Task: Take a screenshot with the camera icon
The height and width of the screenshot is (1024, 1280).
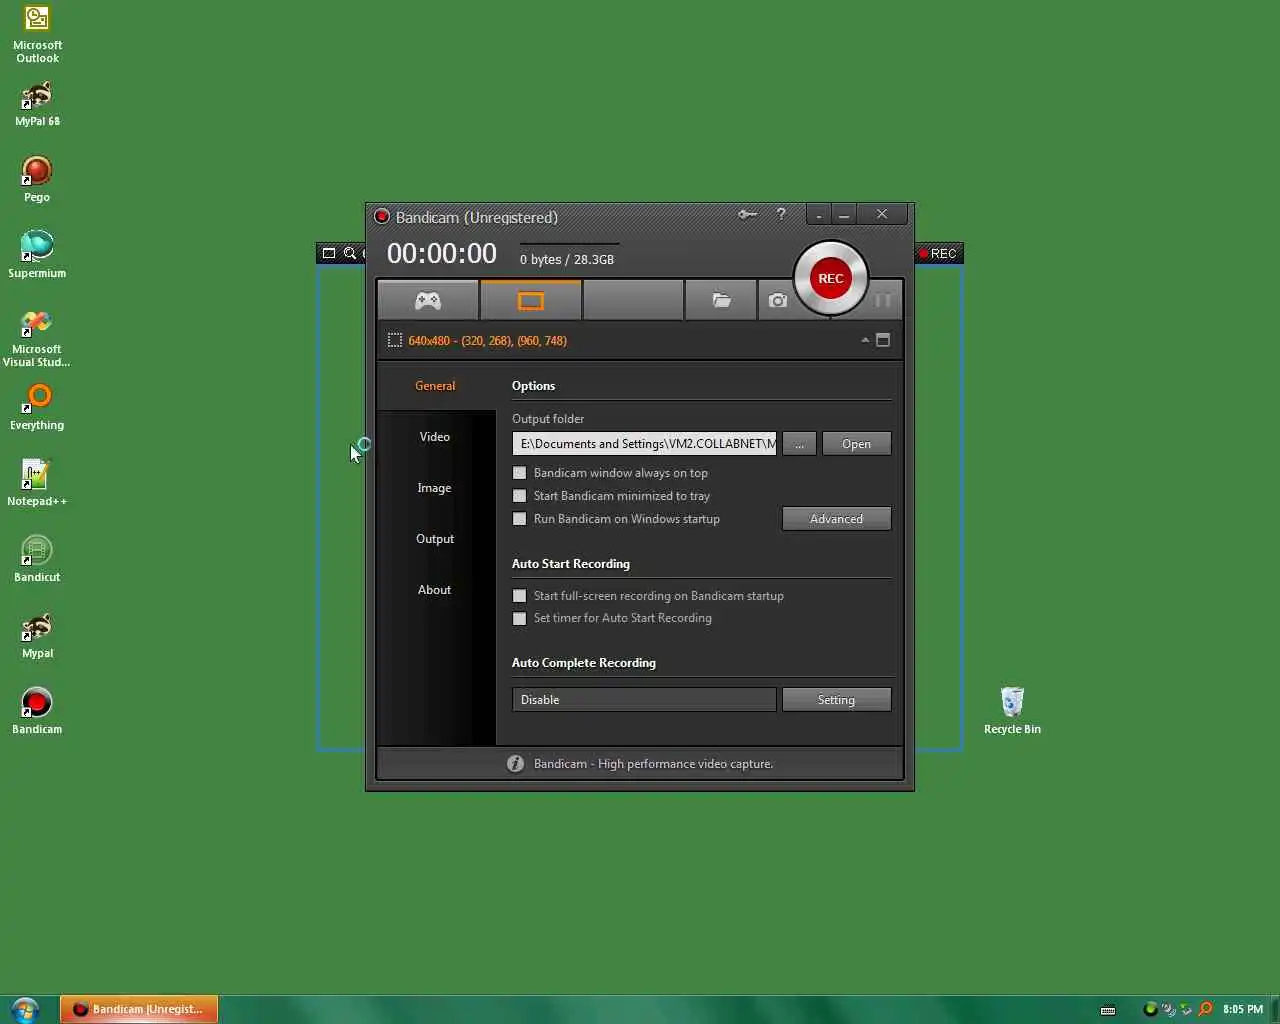Action: pyautogui.click(x=777, y=300)
